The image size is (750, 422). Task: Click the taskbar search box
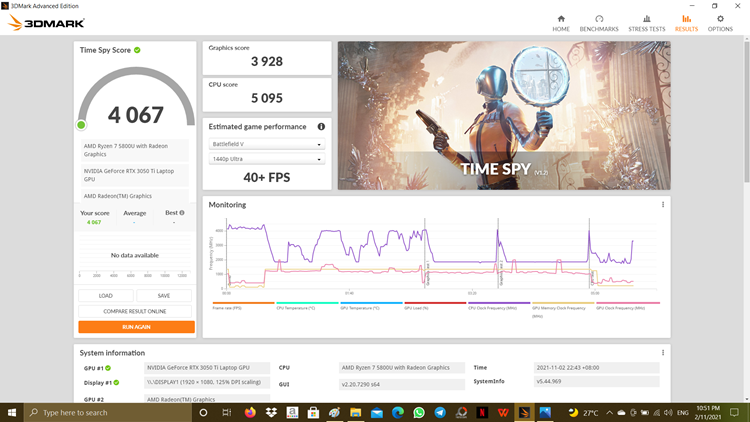107,412
